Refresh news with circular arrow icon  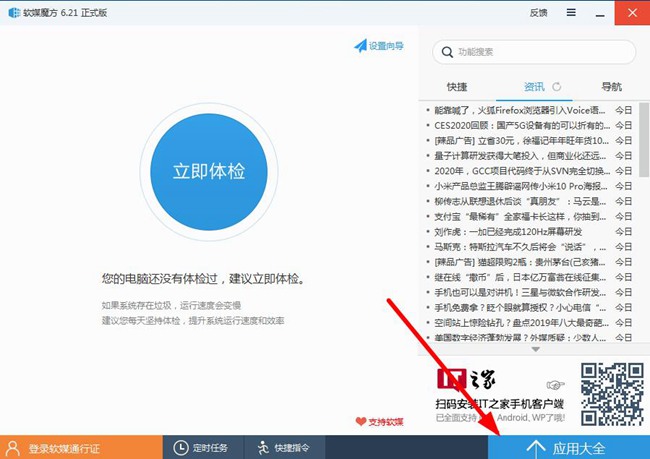tap(557, 87)
